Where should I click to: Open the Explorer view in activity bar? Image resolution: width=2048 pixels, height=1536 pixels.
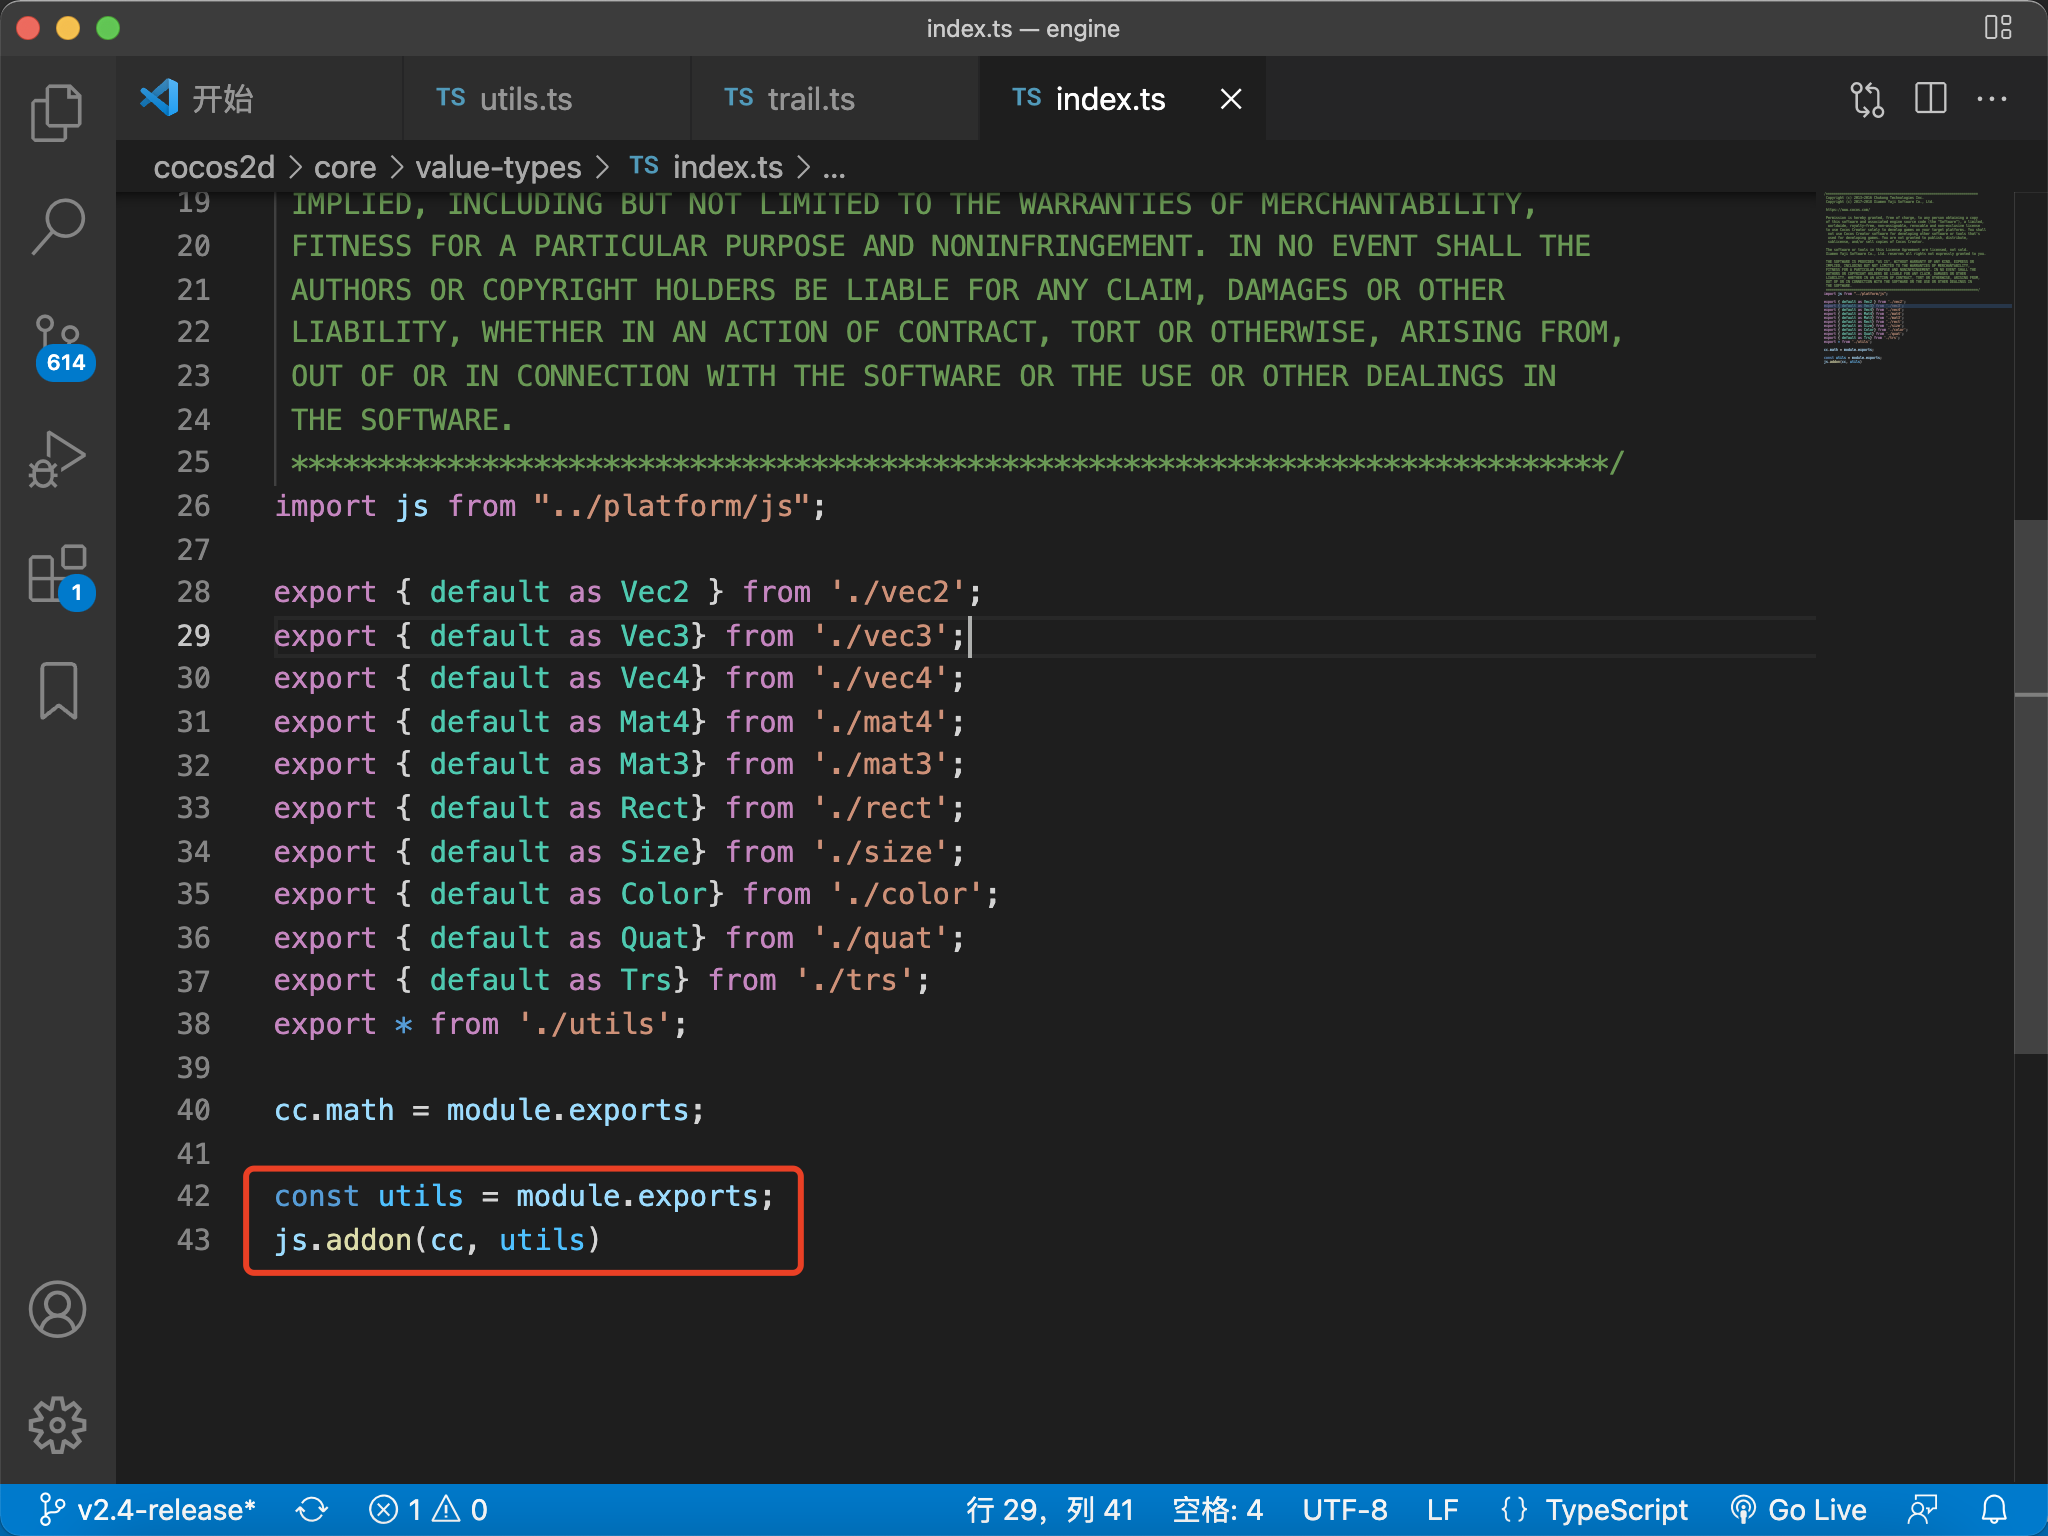(x=57, y=111)
